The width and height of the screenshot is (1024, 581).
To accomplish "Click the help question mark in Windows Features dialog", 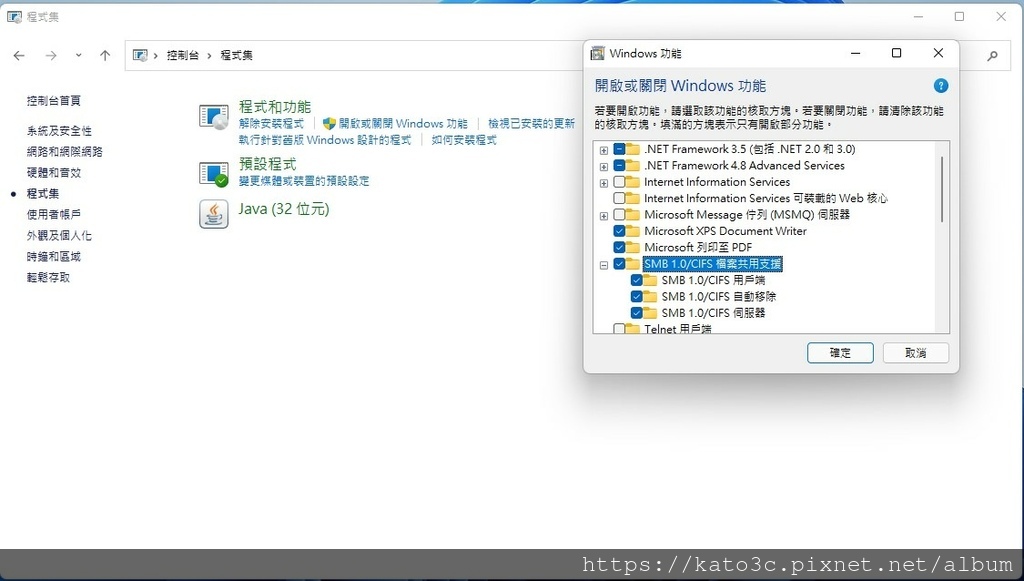I will point(940,86).
